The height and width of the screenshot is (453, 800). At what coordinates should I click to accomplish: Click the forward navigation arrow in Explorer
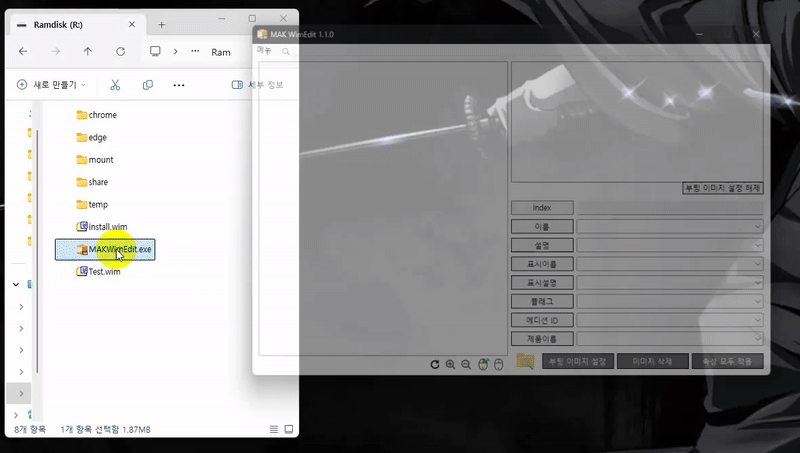56,52
